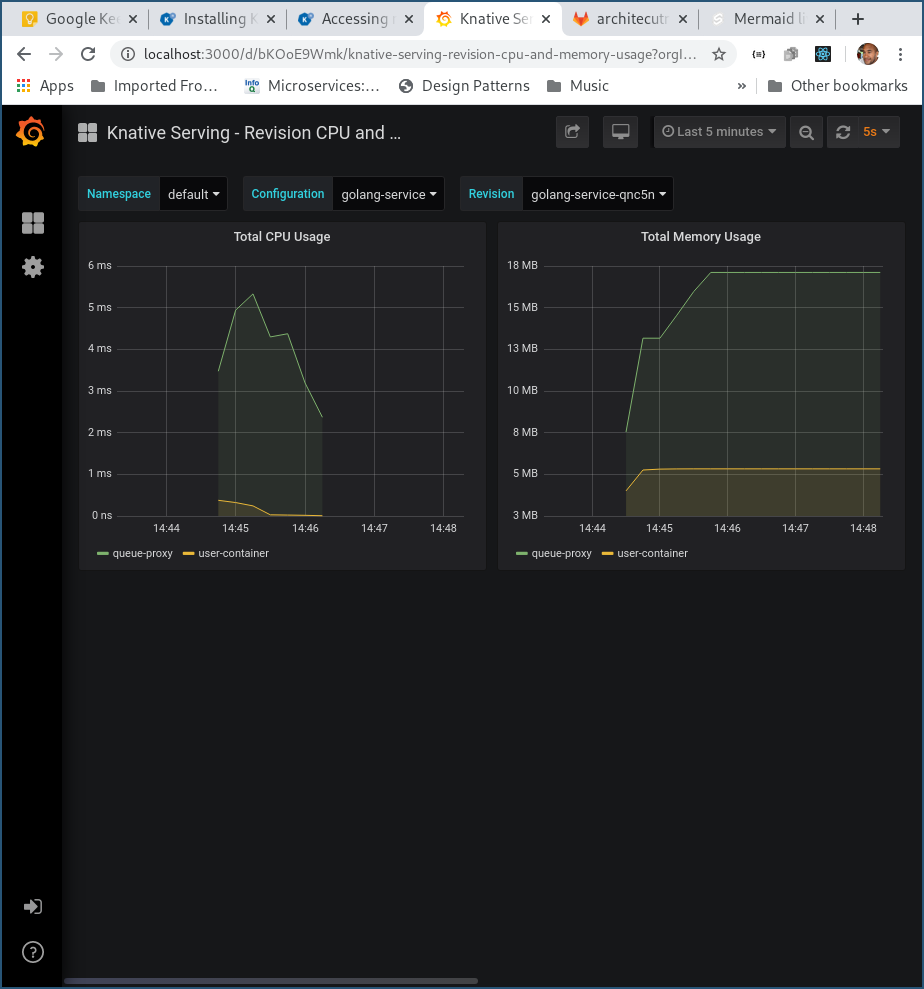Cycle view mode with the monitor icon

pyautogui.click(x=620, y=132)
